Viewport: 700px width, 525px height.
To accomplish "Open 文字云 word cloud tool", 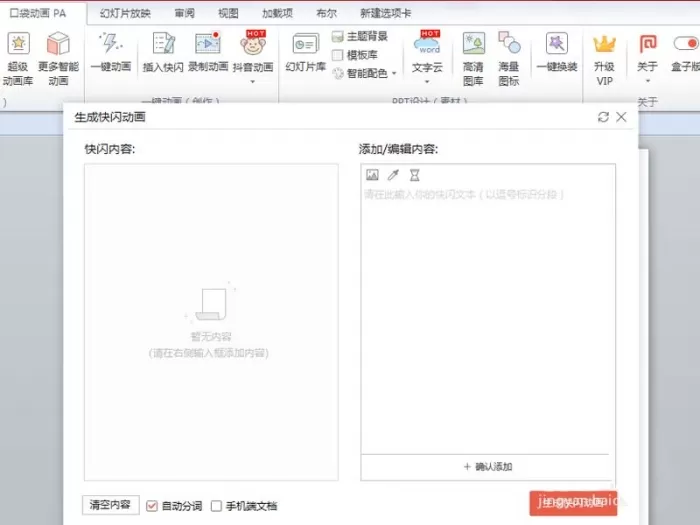I will [427, 52].
